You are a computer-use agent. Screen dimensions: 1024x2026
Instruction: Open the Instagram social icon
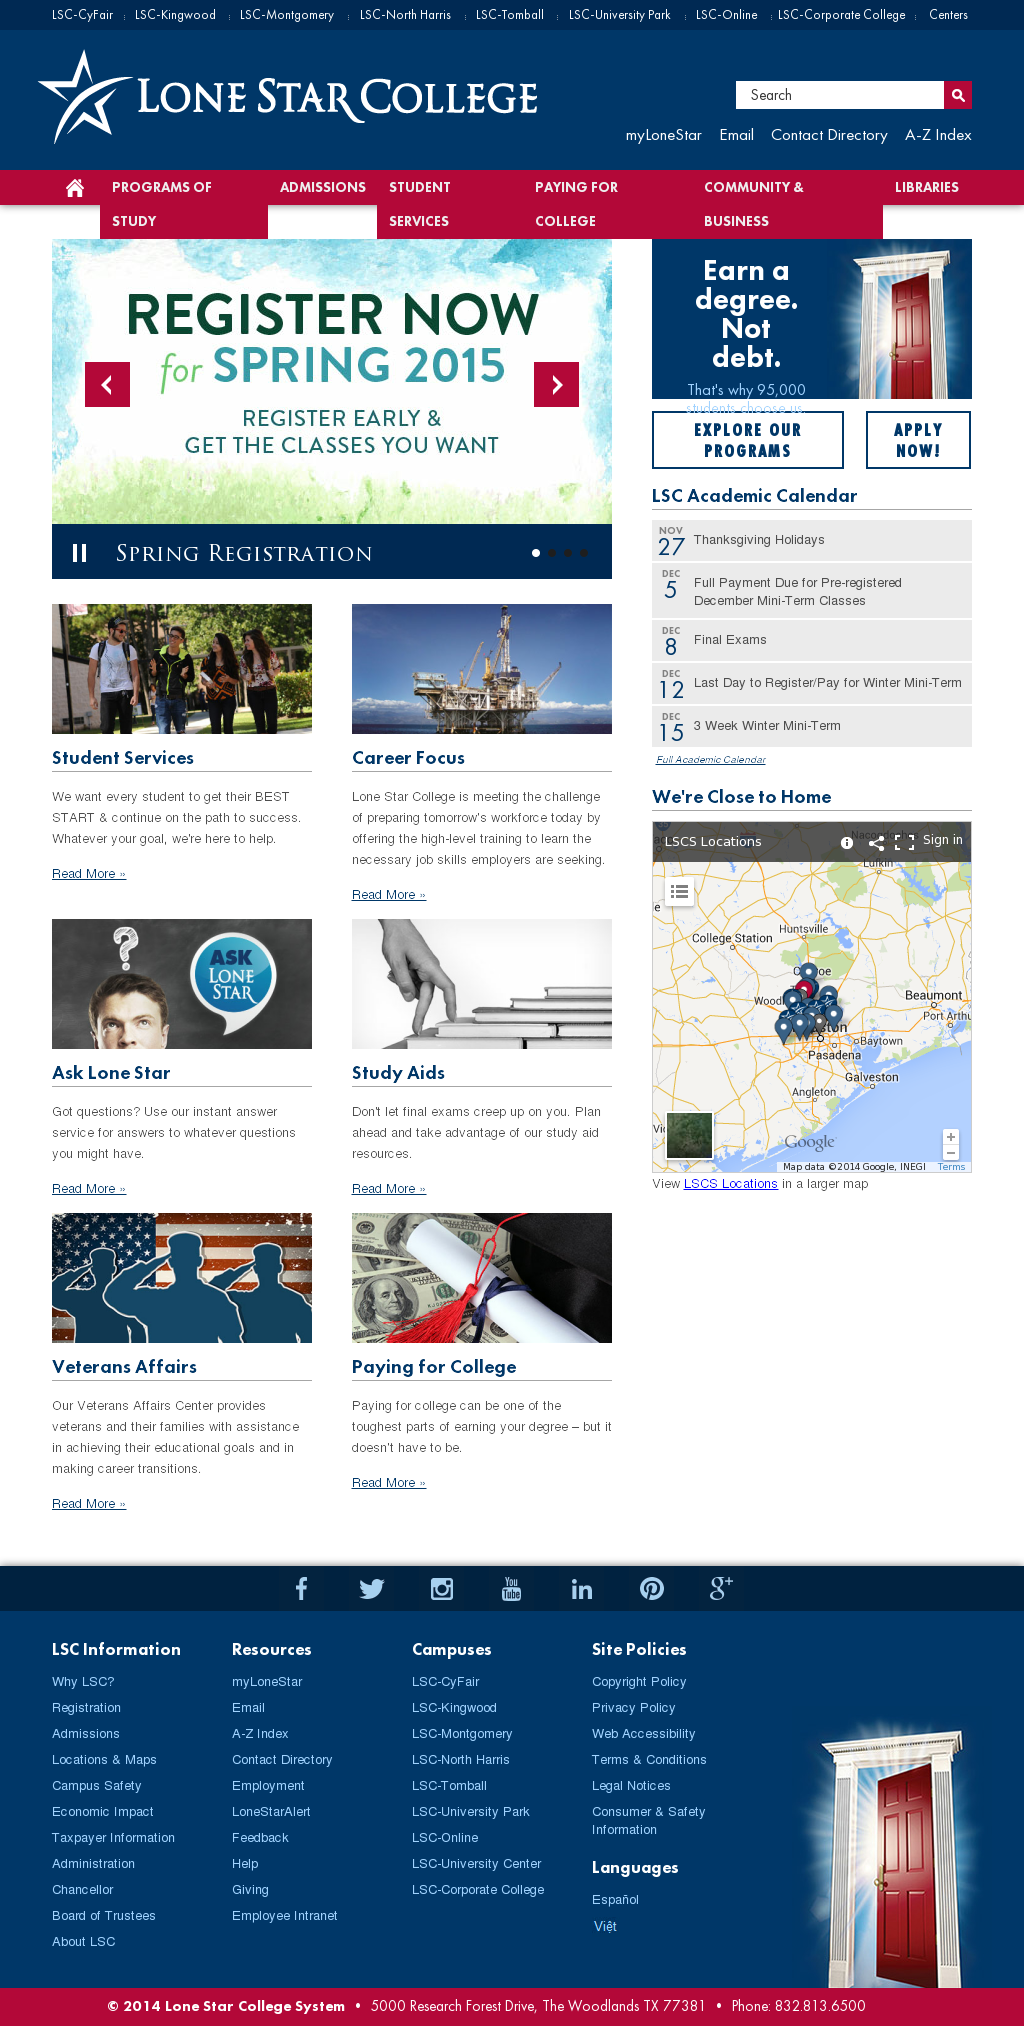tap(441, 1588)
